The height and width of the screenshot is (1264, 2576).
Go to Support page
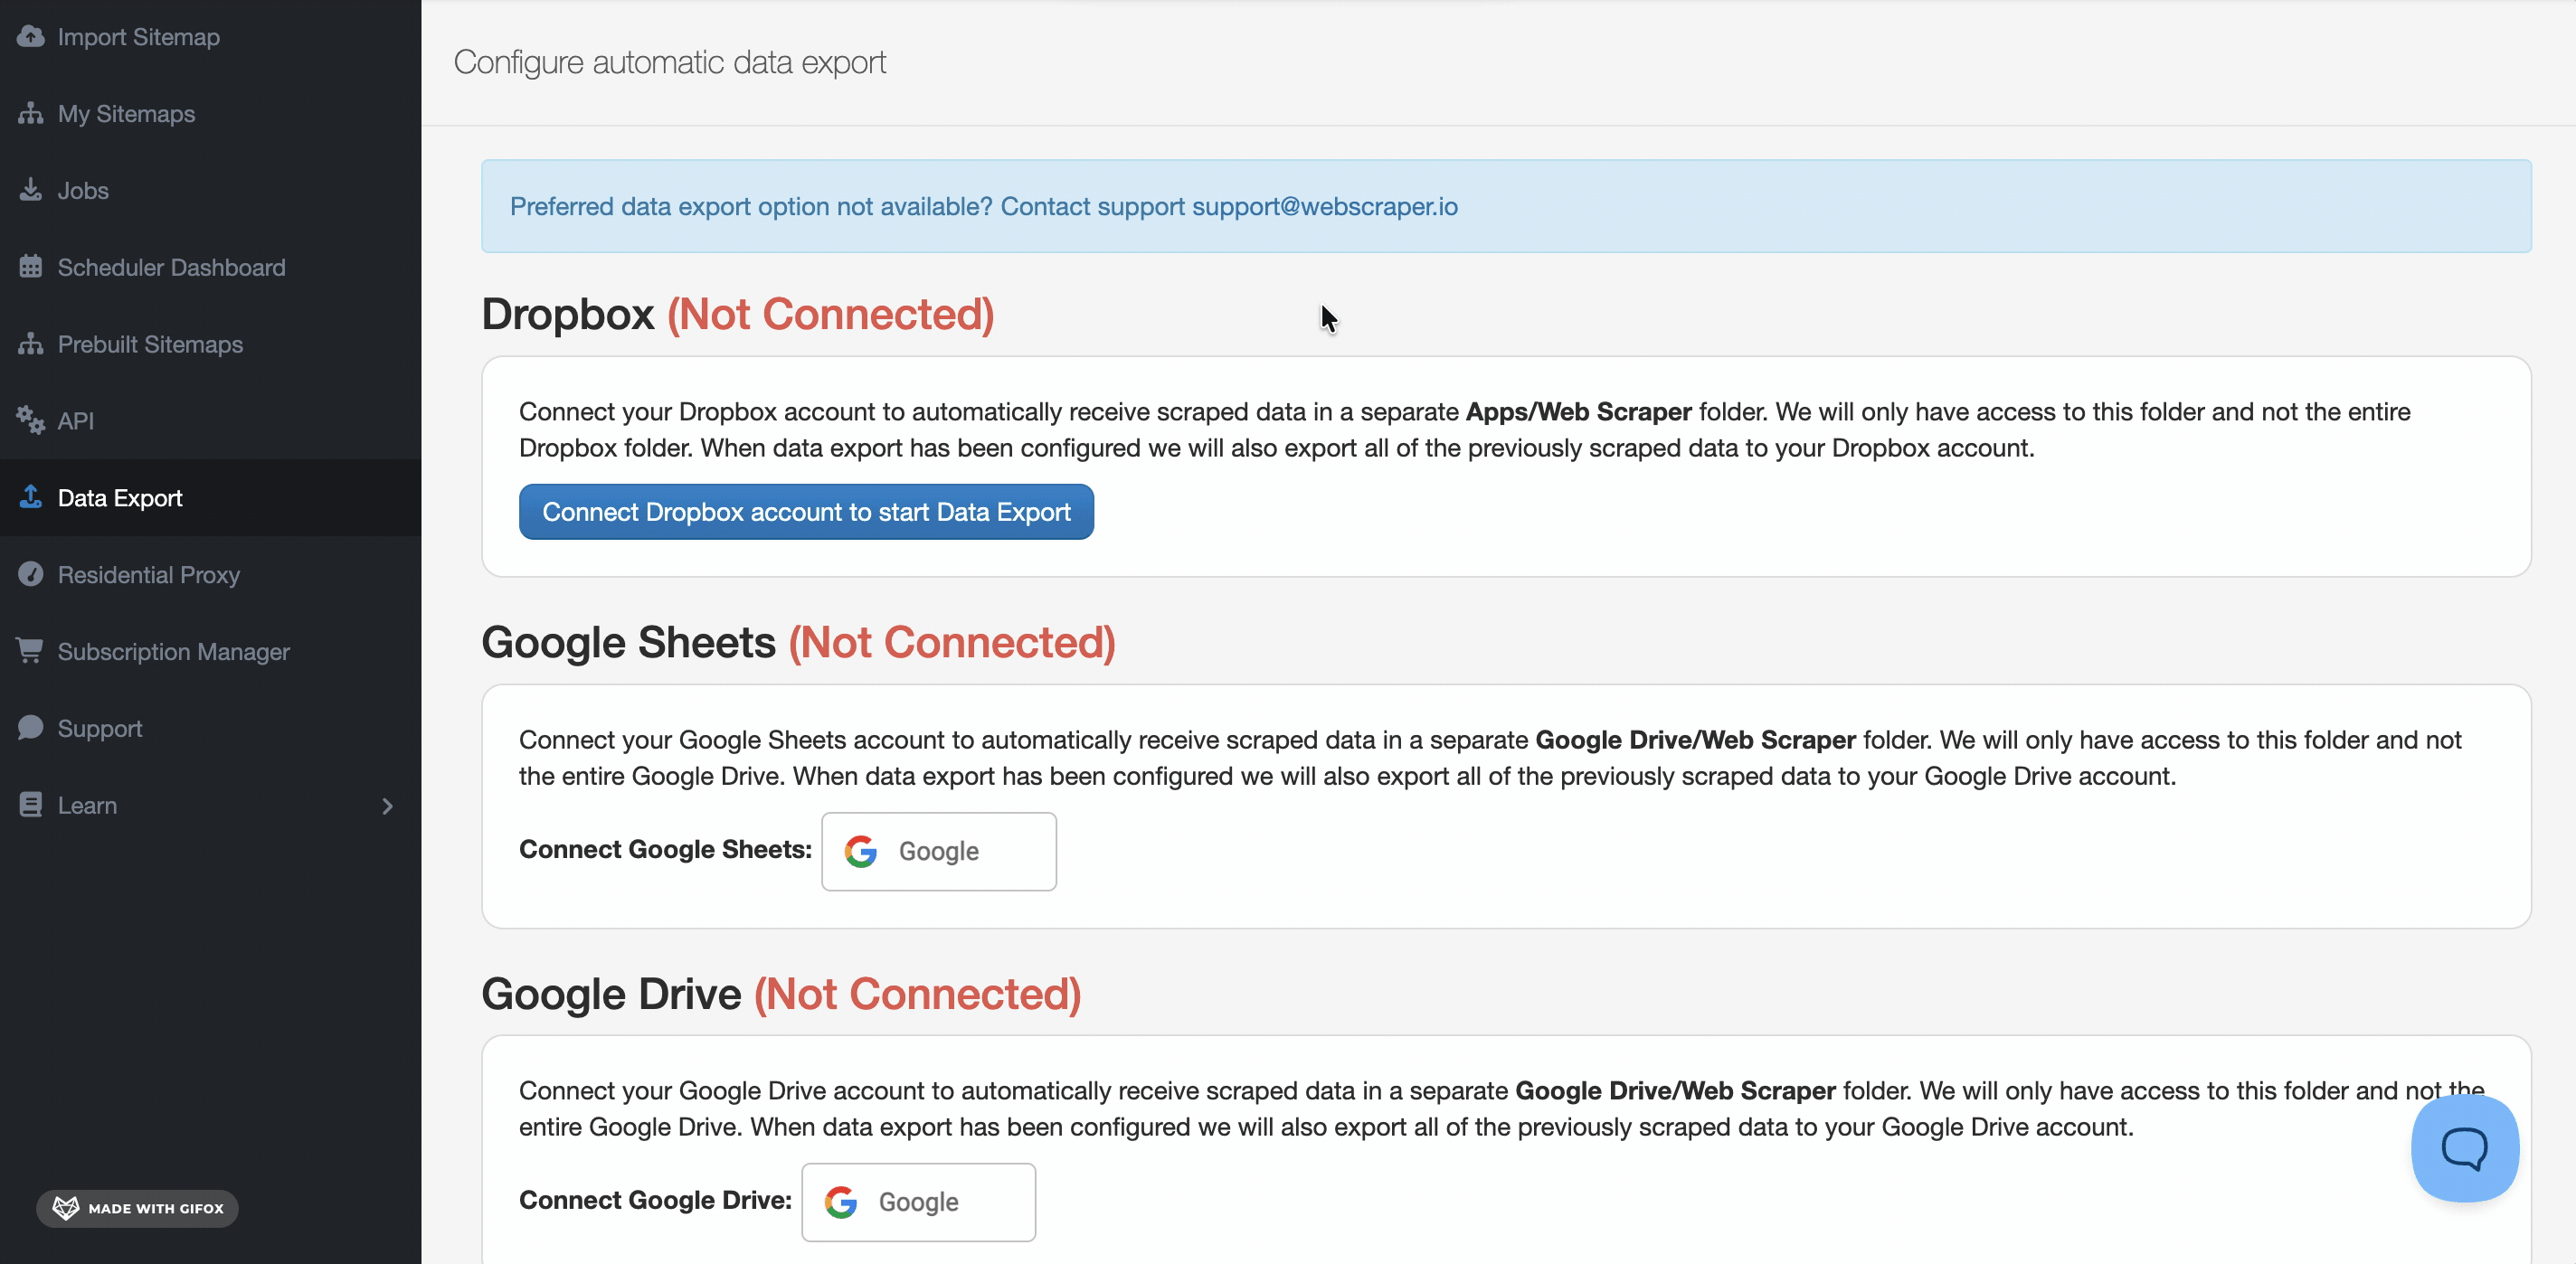click(x=210, y=728)
